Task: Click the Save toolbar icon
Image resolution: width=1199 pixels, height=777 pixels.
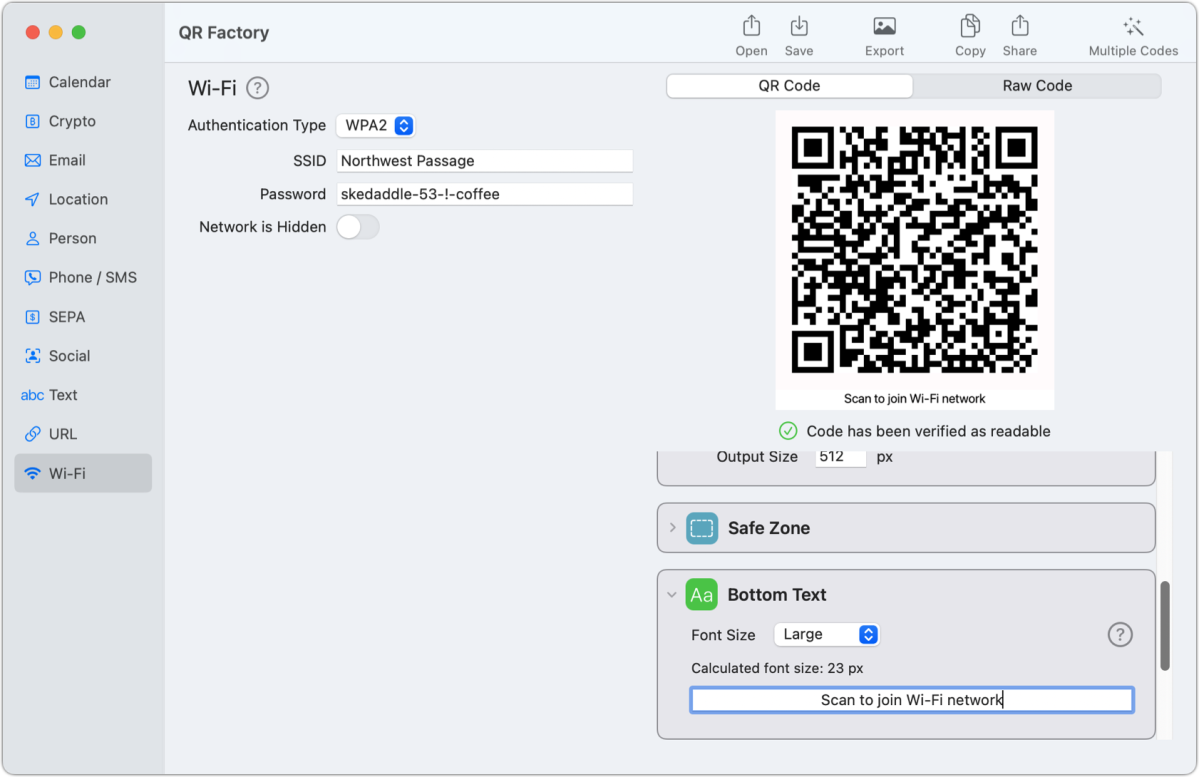Action: [x=798, y=27]
